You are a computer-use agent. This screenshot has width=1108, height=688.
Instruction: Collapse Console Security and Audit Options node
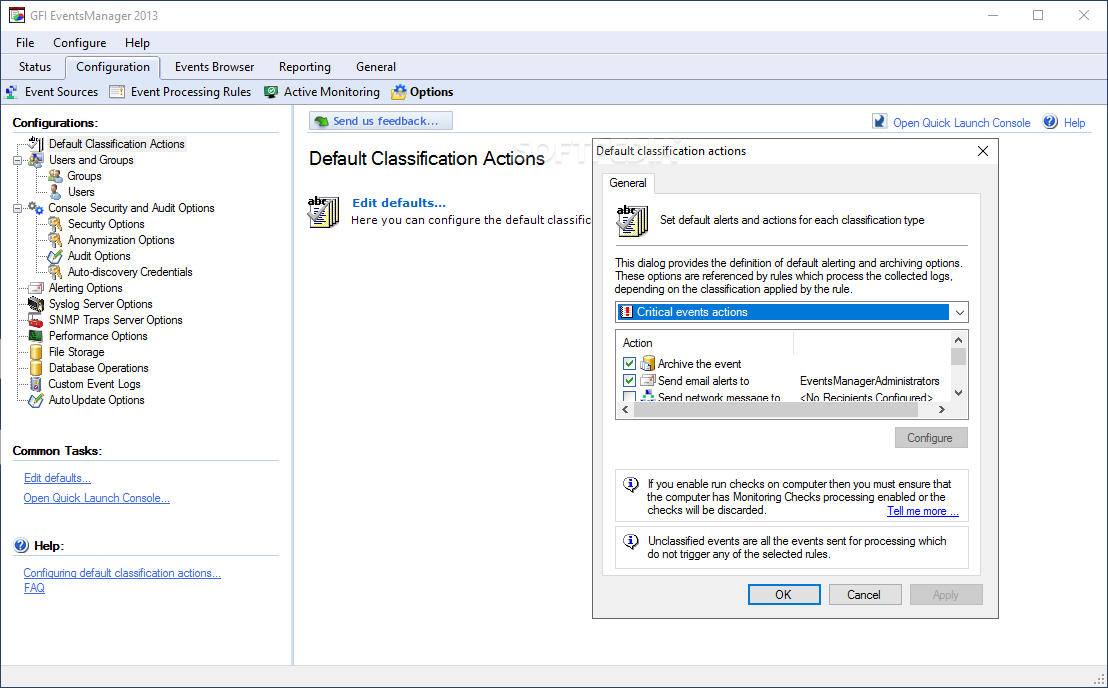18,208
